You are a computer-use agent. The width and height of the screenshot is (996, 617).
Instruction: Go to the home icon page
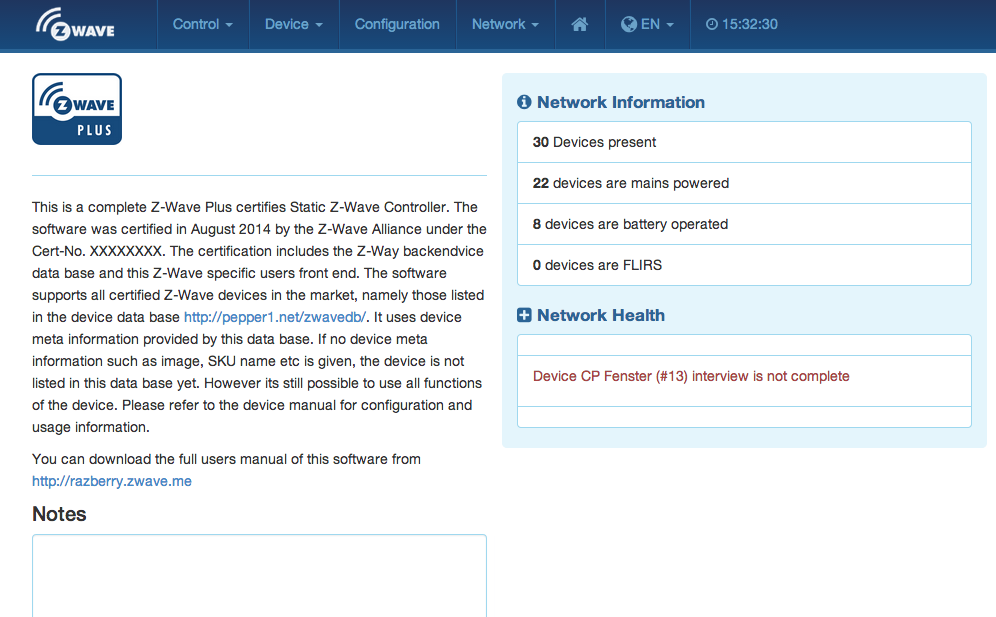[x=580, y=24]
